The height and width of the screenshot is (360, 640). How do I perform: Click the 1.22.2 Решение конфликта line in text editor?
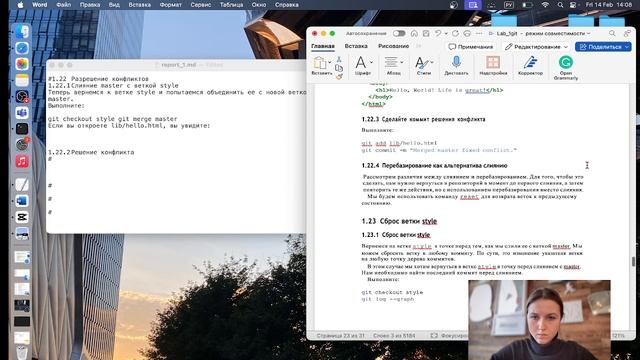pos(91,152)
